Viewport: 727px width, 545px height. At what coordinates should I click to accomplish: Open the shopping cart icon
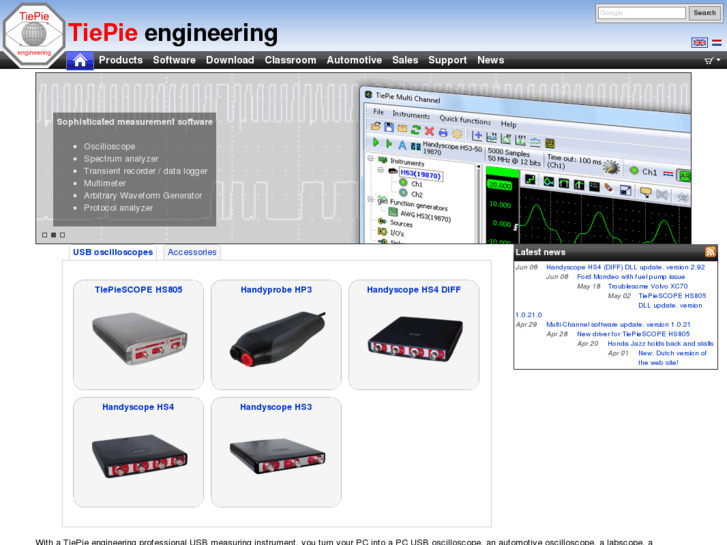708,60
